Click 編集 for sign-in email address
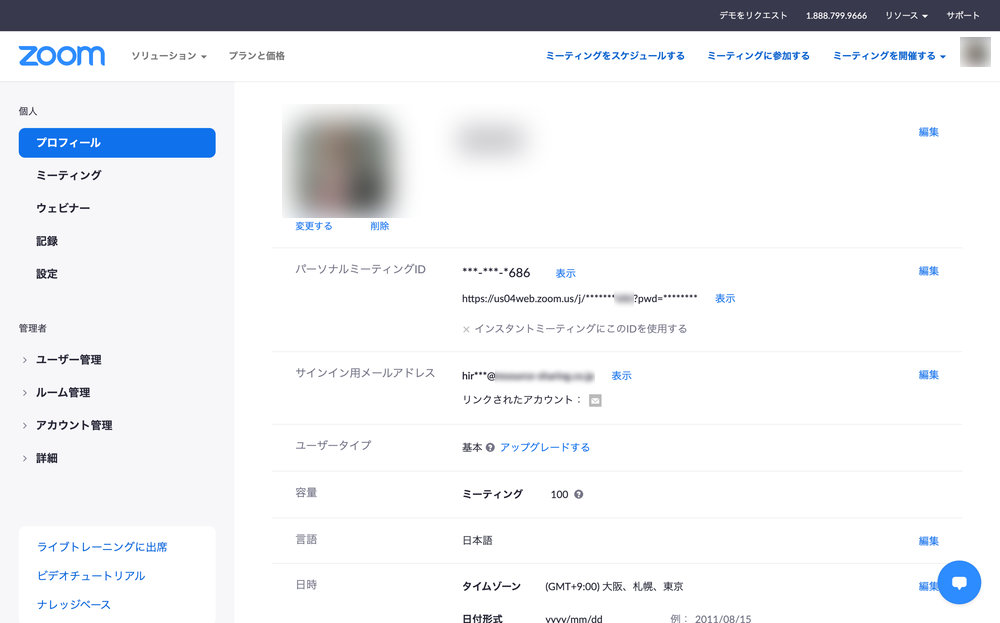 tap(929, 375)
